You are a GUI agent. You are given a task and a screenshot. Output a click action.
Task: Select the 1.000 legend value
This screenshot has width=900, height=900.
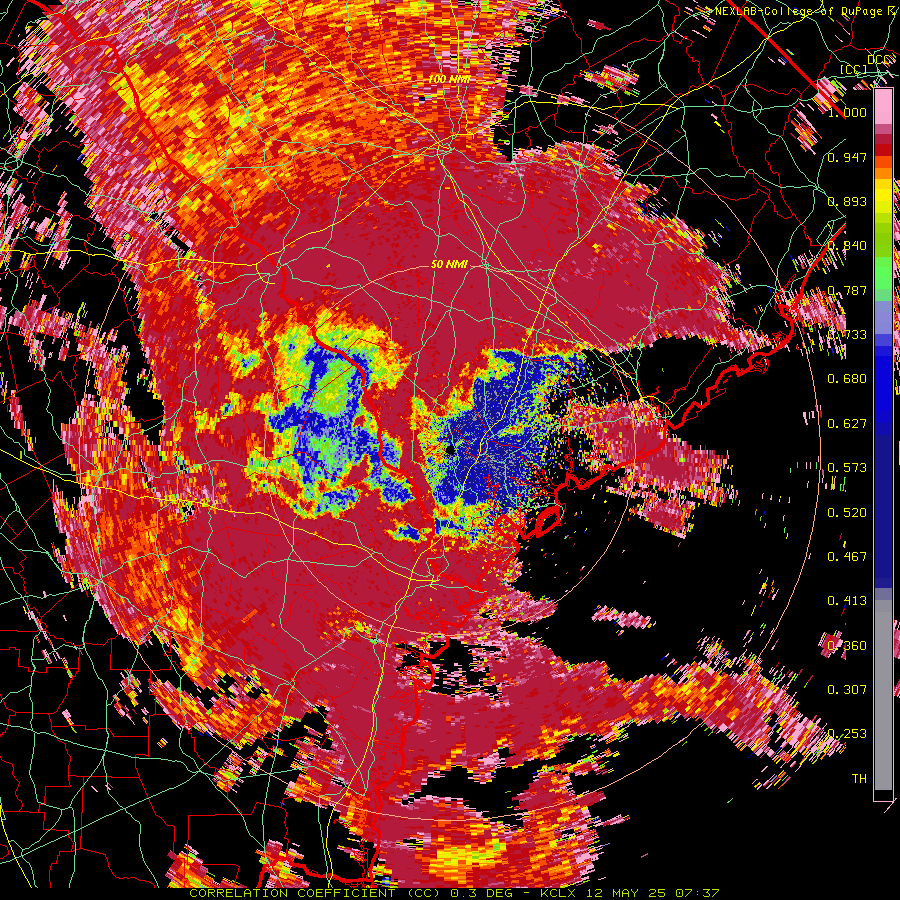click(847, 112)
